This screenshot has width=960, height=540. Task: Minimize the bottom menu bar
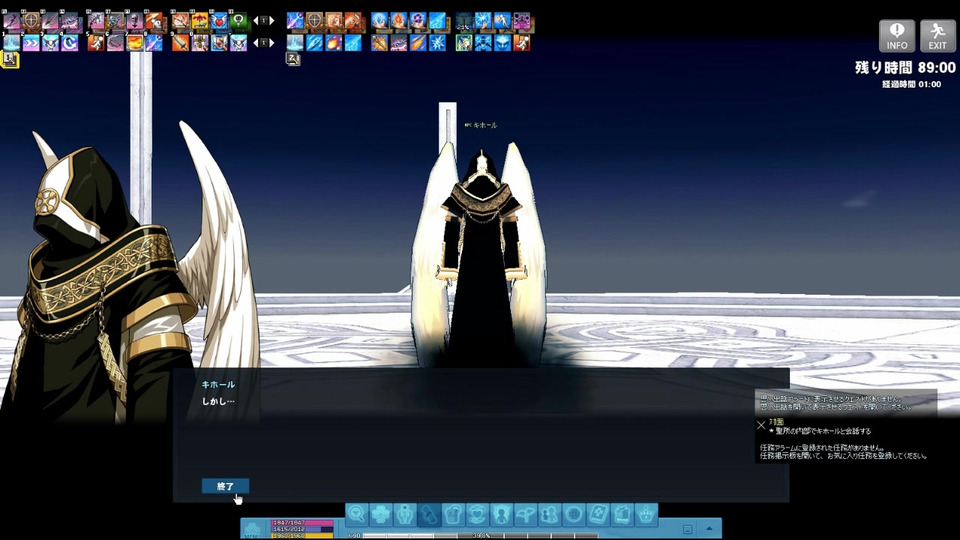(x=688, y=530)
